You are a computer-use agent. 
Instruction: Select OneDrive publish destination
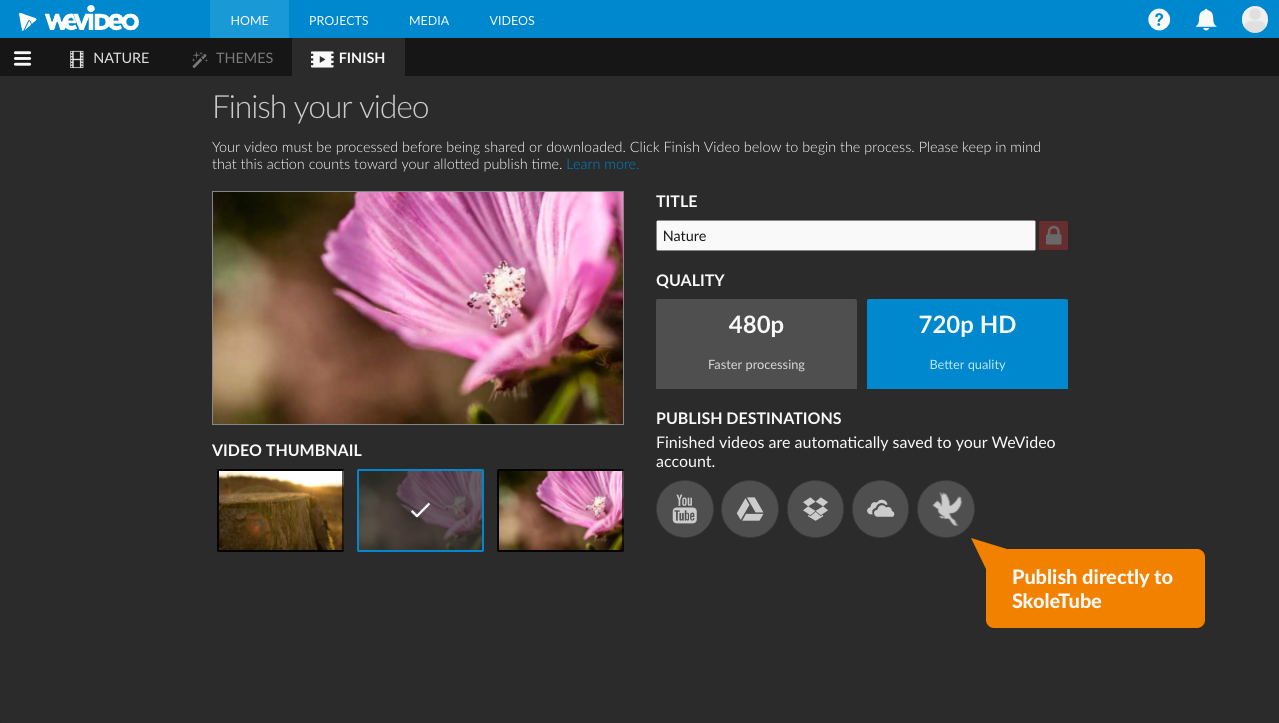coord(880,509)
